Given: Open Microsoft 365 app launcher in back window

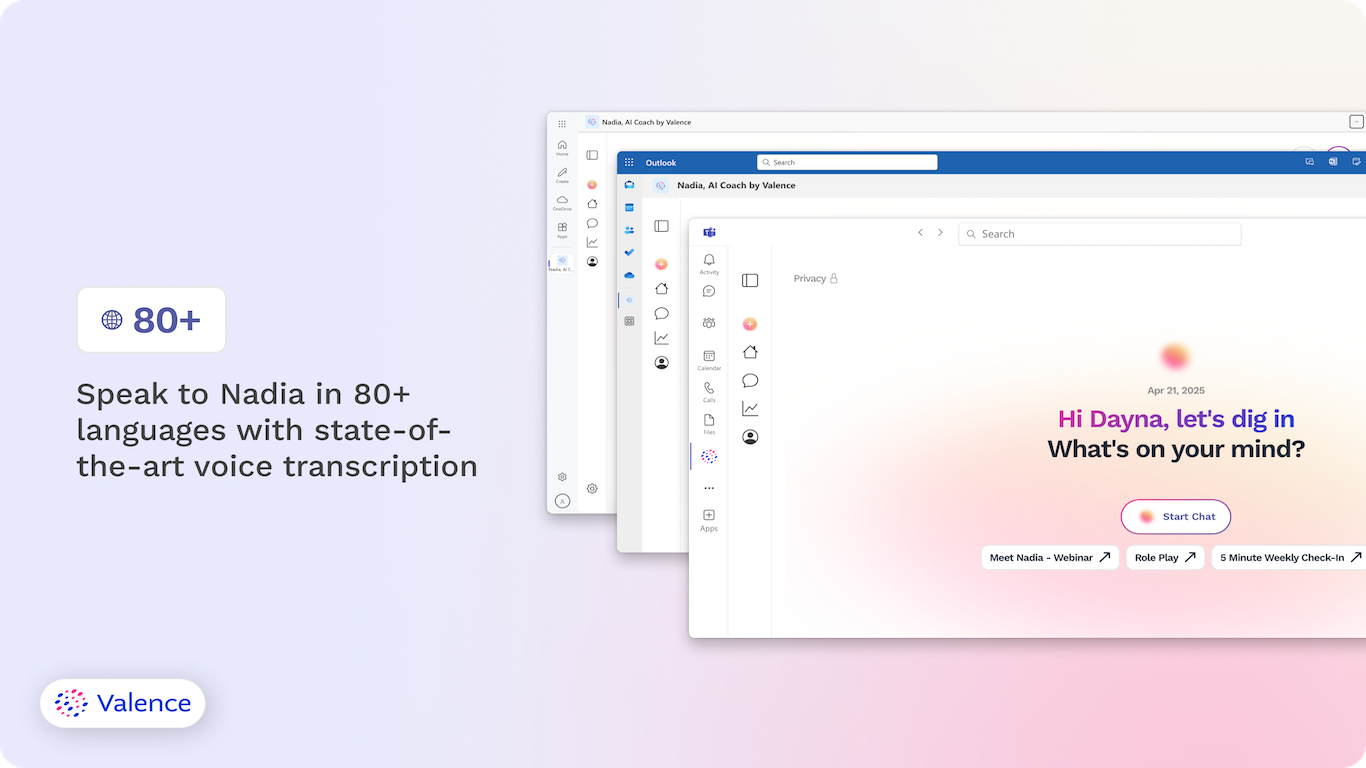Looking at the screenshot, I should click(562, 123).
